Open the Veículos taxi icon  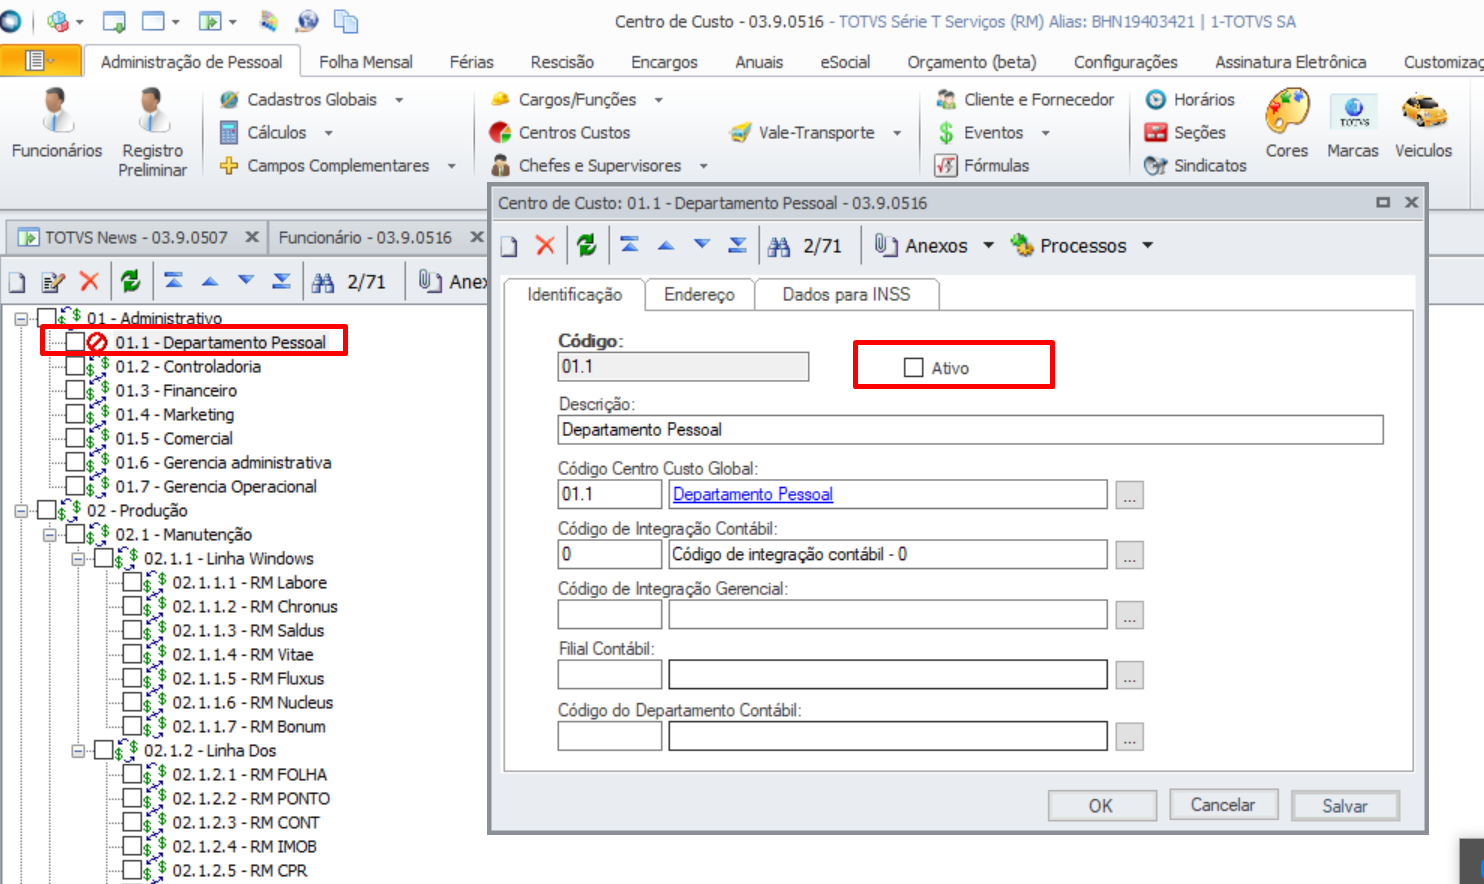1423,124
